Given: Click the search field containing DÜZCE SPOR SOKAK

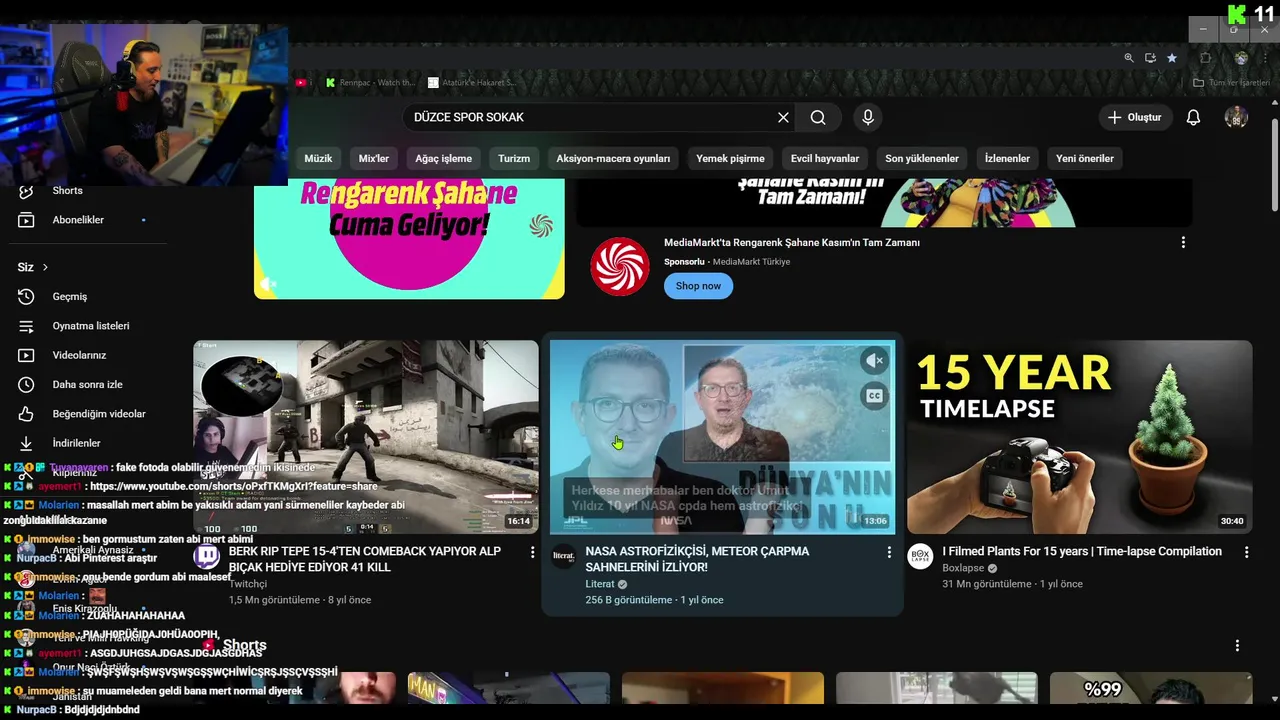Looking at the screenshot, I should (590, 117).
